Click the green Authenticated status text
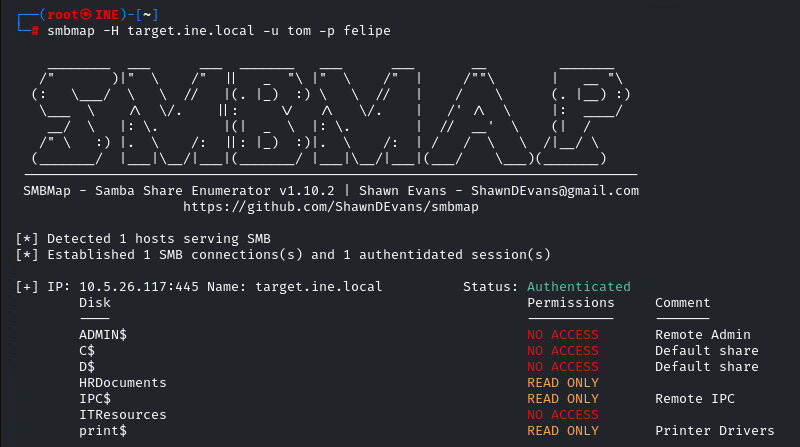The width and height of the screenshot is (800, 447). 579,287
